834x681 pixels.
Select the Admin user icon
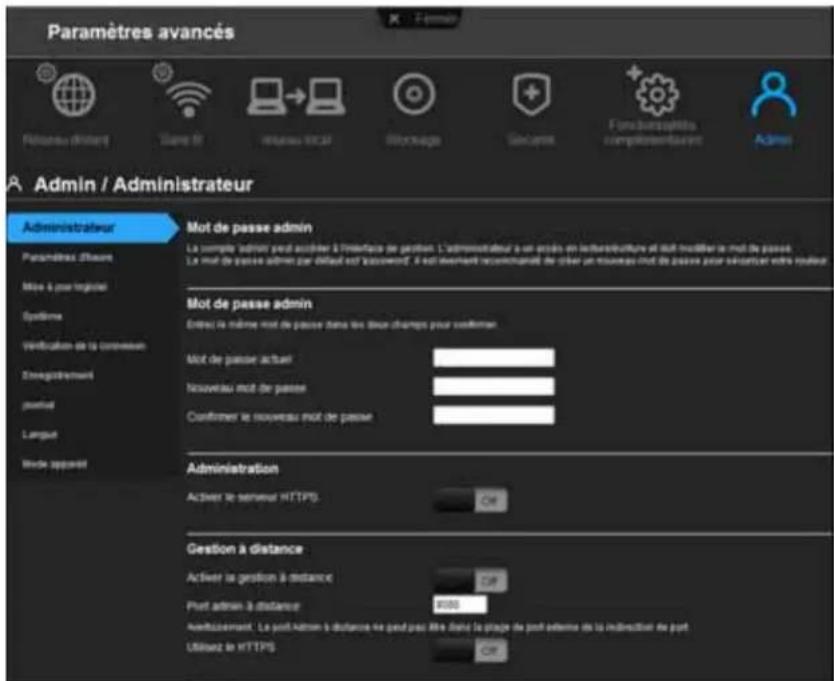[x=773, y=95]
